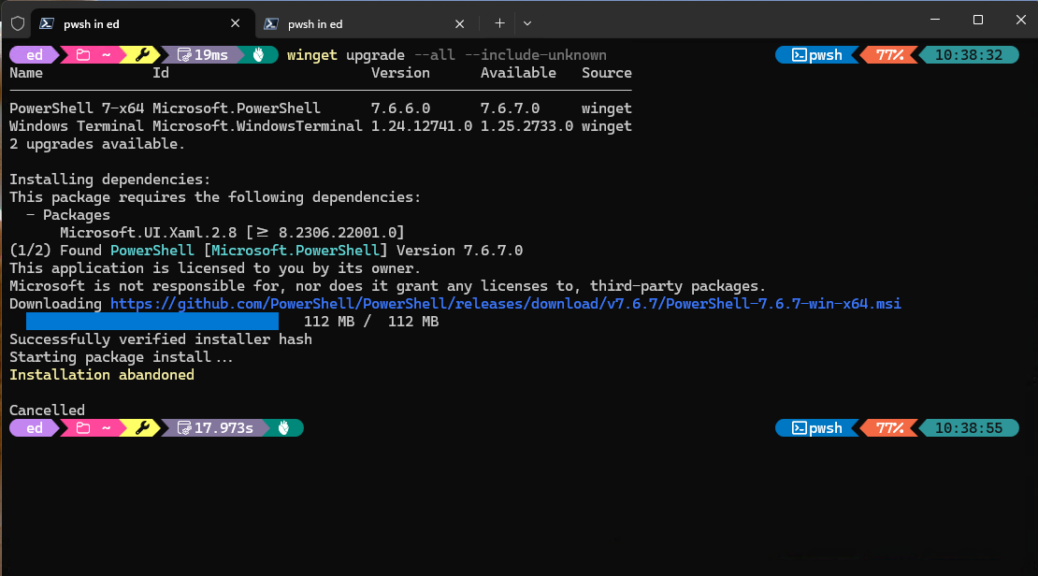The width and height of the screenshot is (1038, 576).
Task: Click the bottom prompt 'ed' user segment
Action: pos(34,428)
